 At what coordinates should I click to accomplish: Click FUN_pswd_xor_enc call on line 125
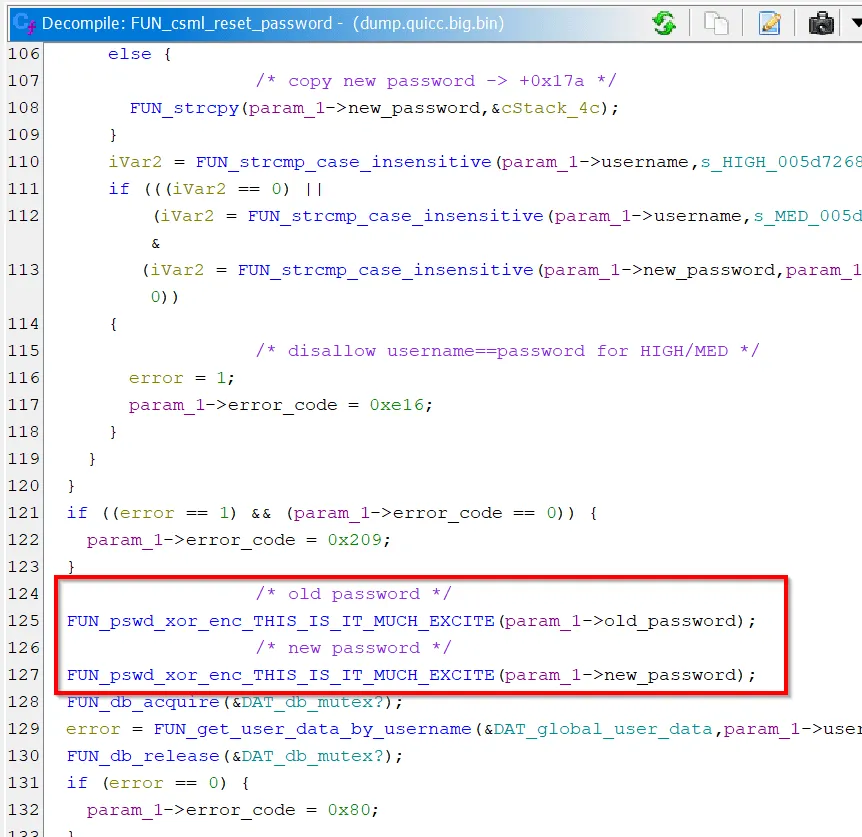(280, 621)
